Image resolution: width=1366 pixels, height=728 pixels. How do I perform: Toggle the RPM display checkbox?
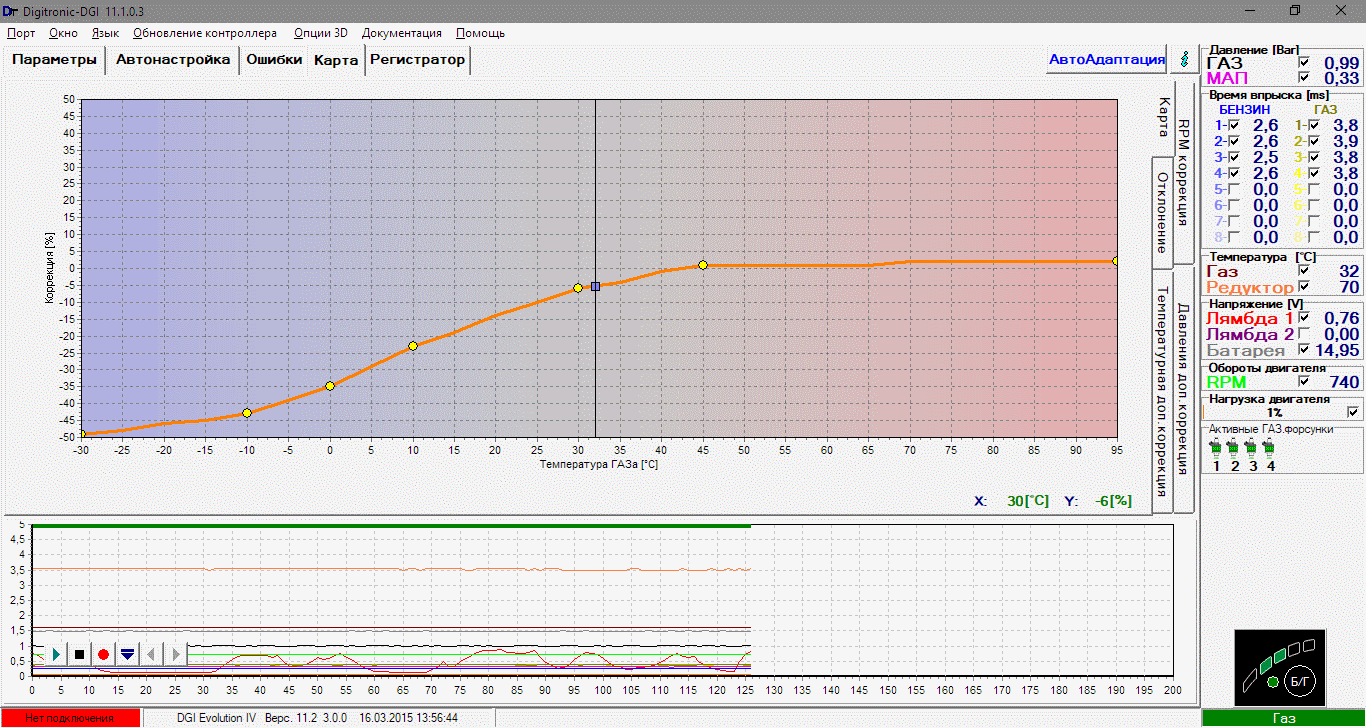(1303, 381)
